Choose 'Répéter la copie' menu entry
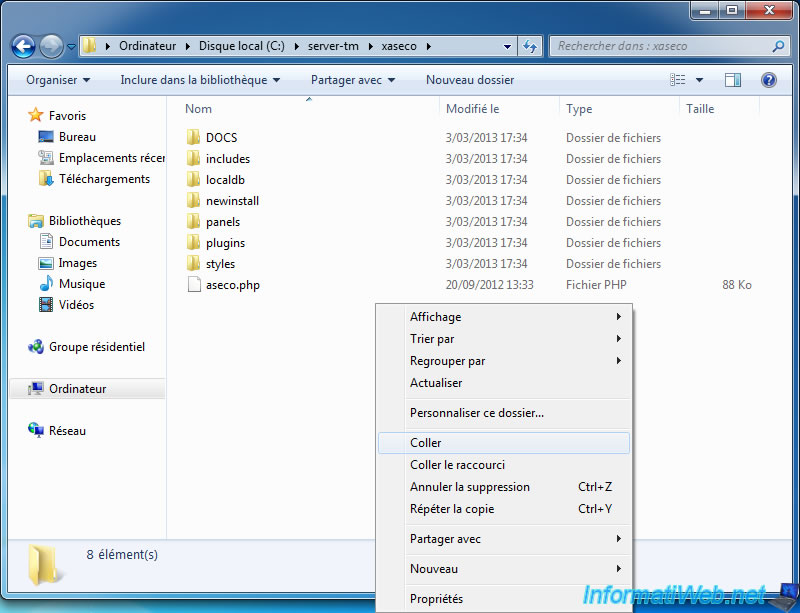This screenshot has height=613, width=800. pyautogui.click(x=504, y=509)
